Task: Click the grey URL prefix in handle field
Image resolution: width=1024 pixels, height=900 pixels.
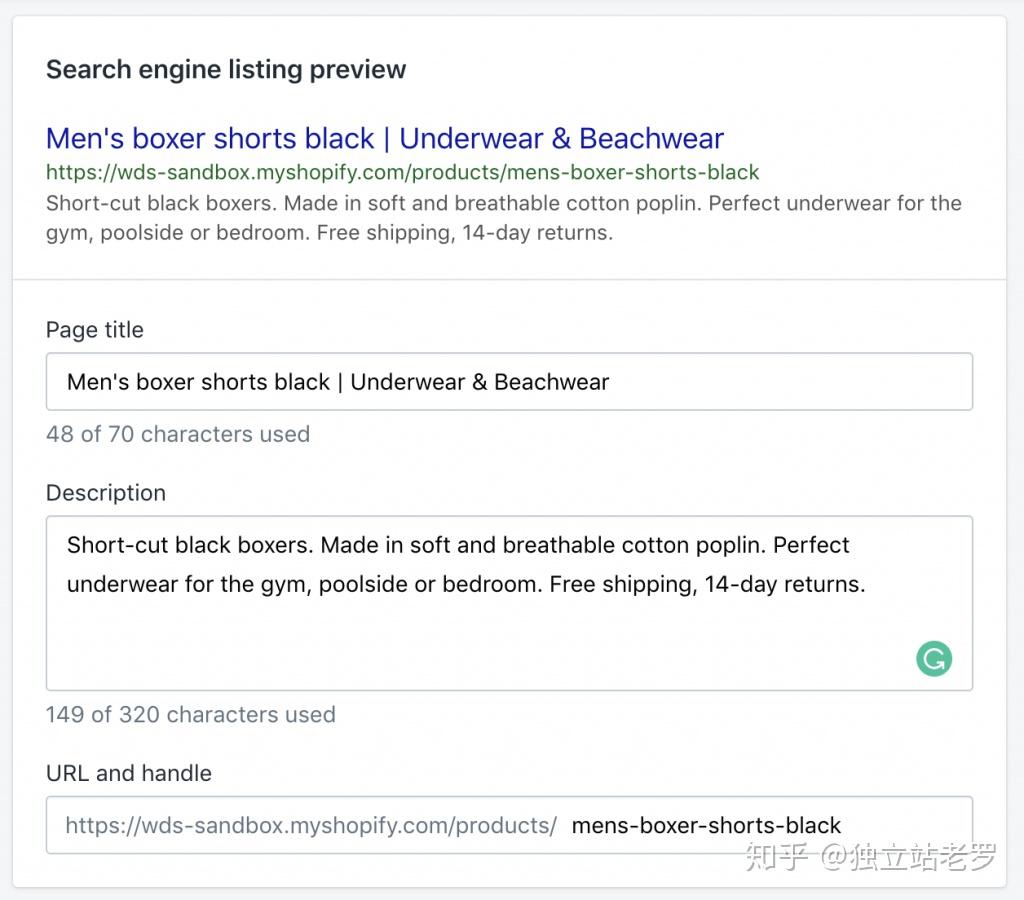Action: [x=311, y=826]
